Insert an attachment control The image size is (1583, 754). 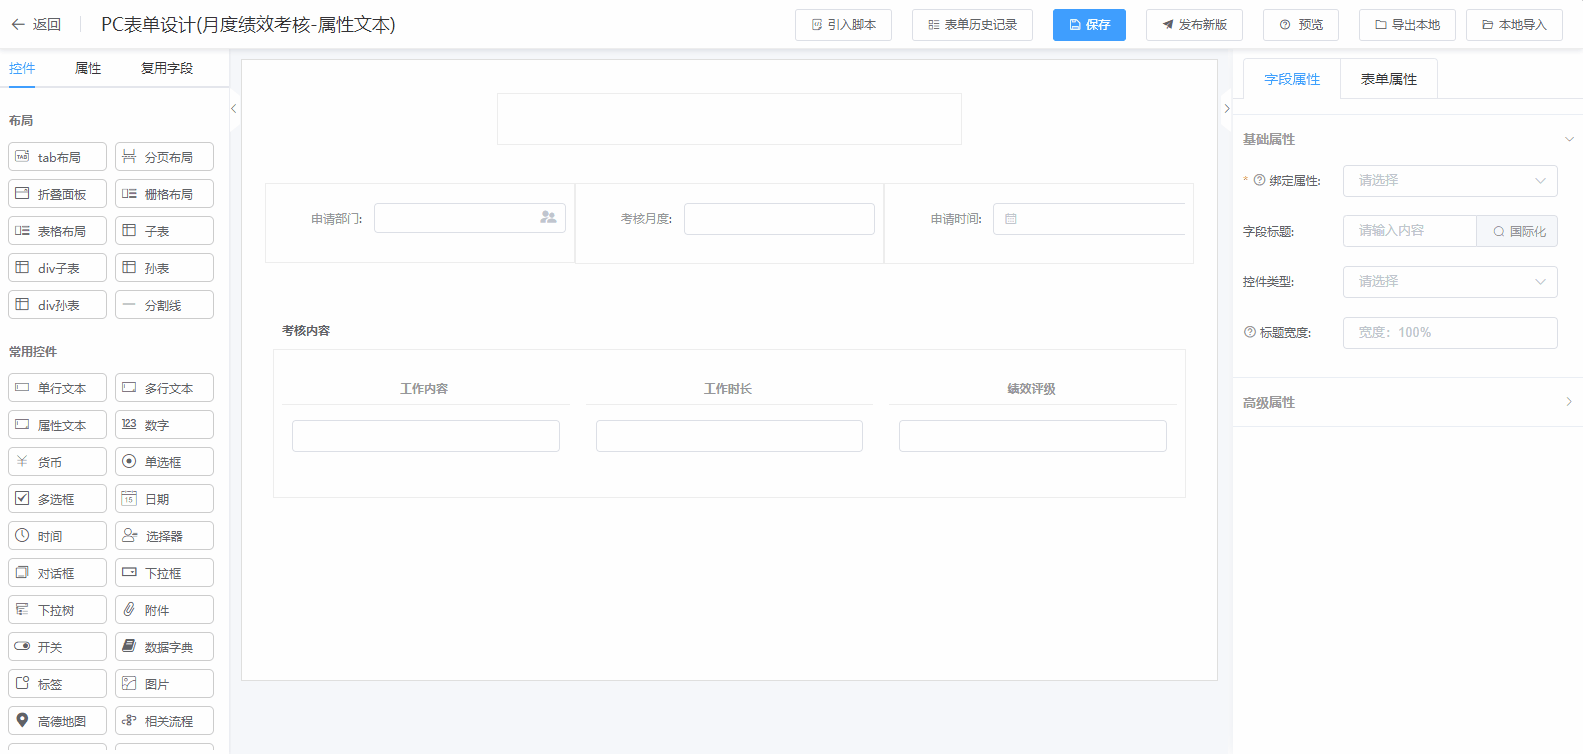pyautogui.click(x=164, y=610)
